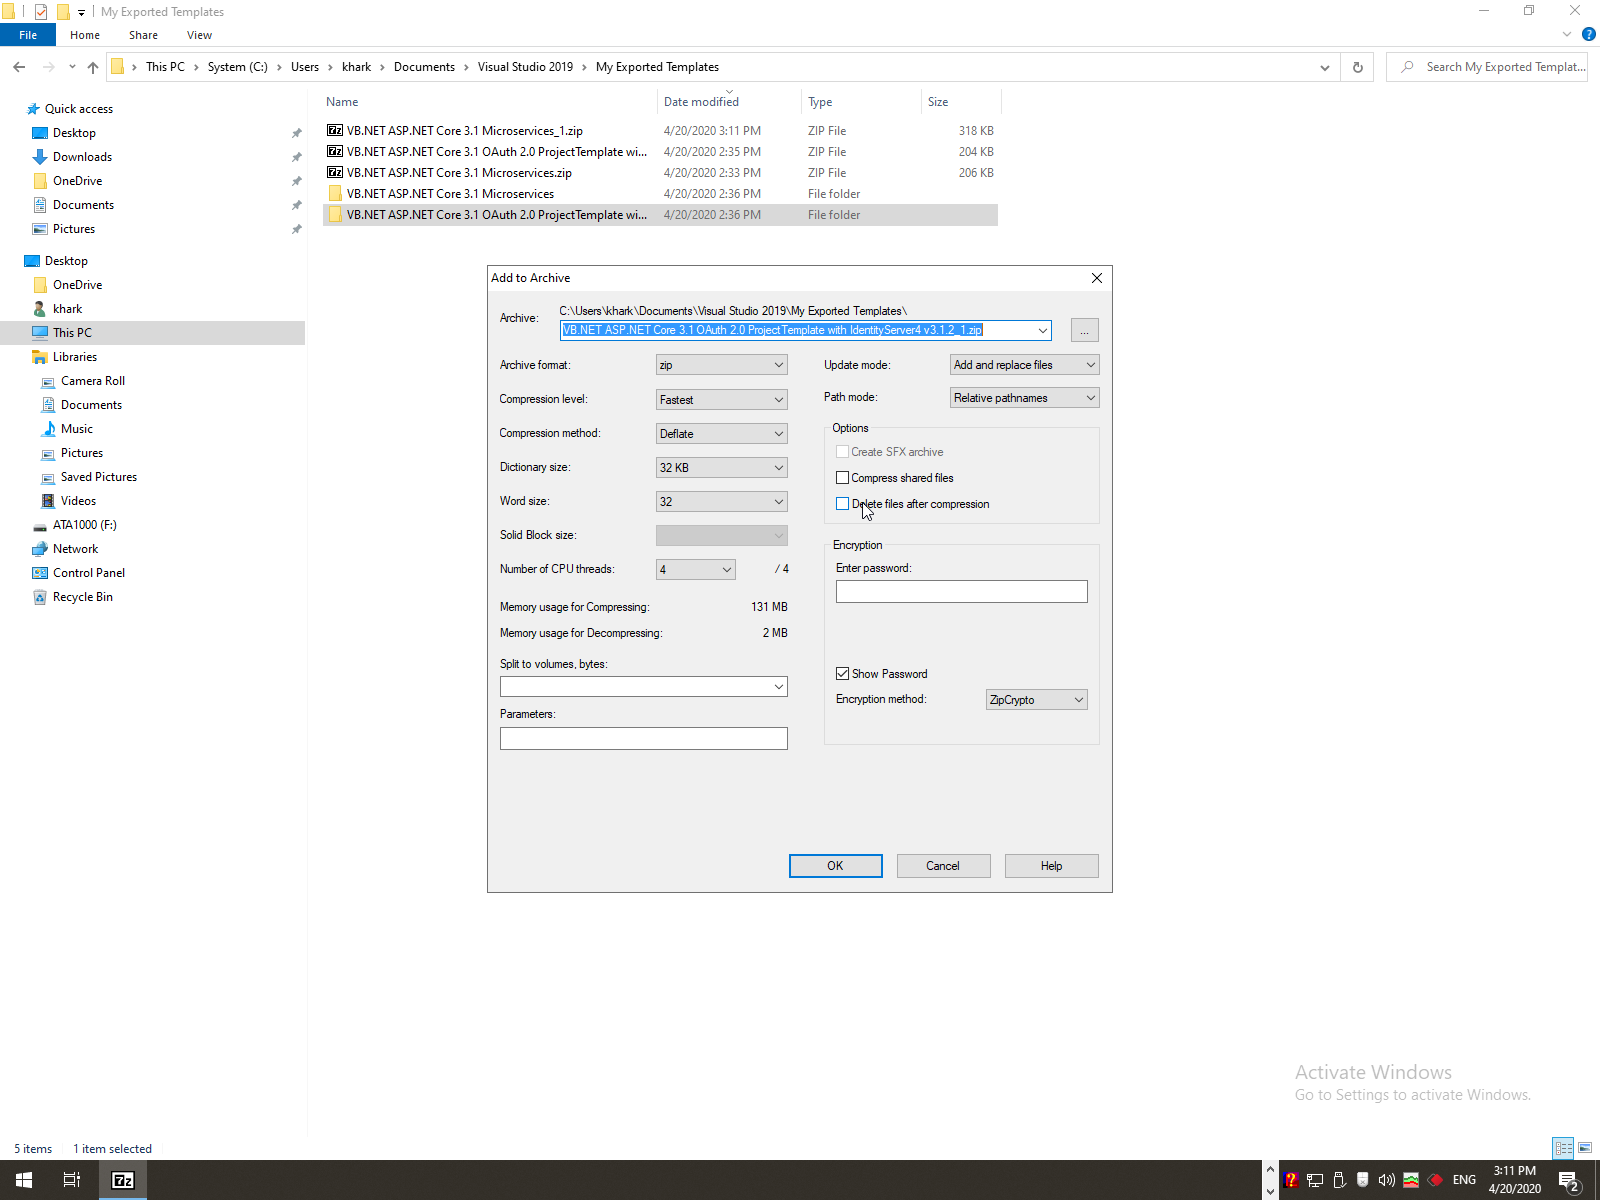
Task: Click the browse (...) button for archive path
Action: click(x=1085, y=330)
